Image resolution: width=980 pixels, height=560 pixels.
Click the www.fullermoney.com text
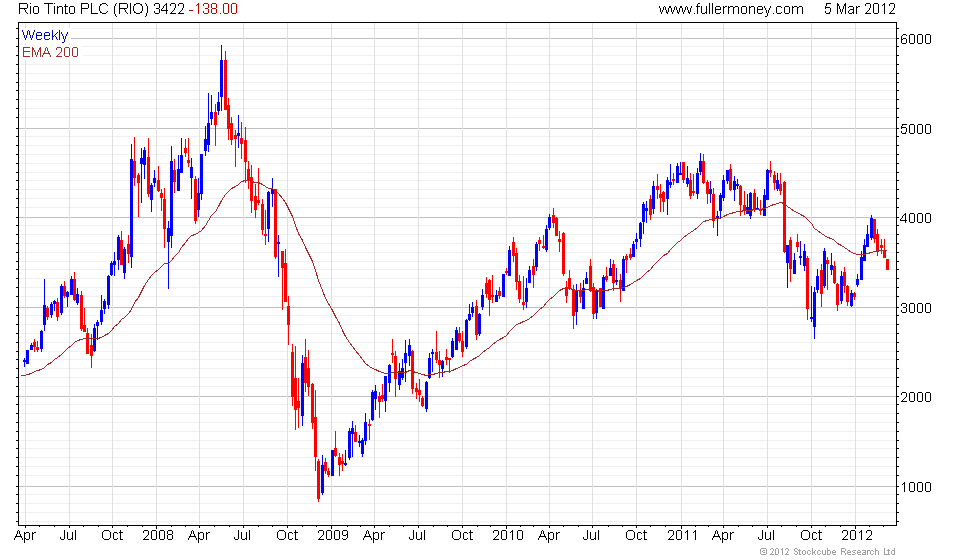731,9
